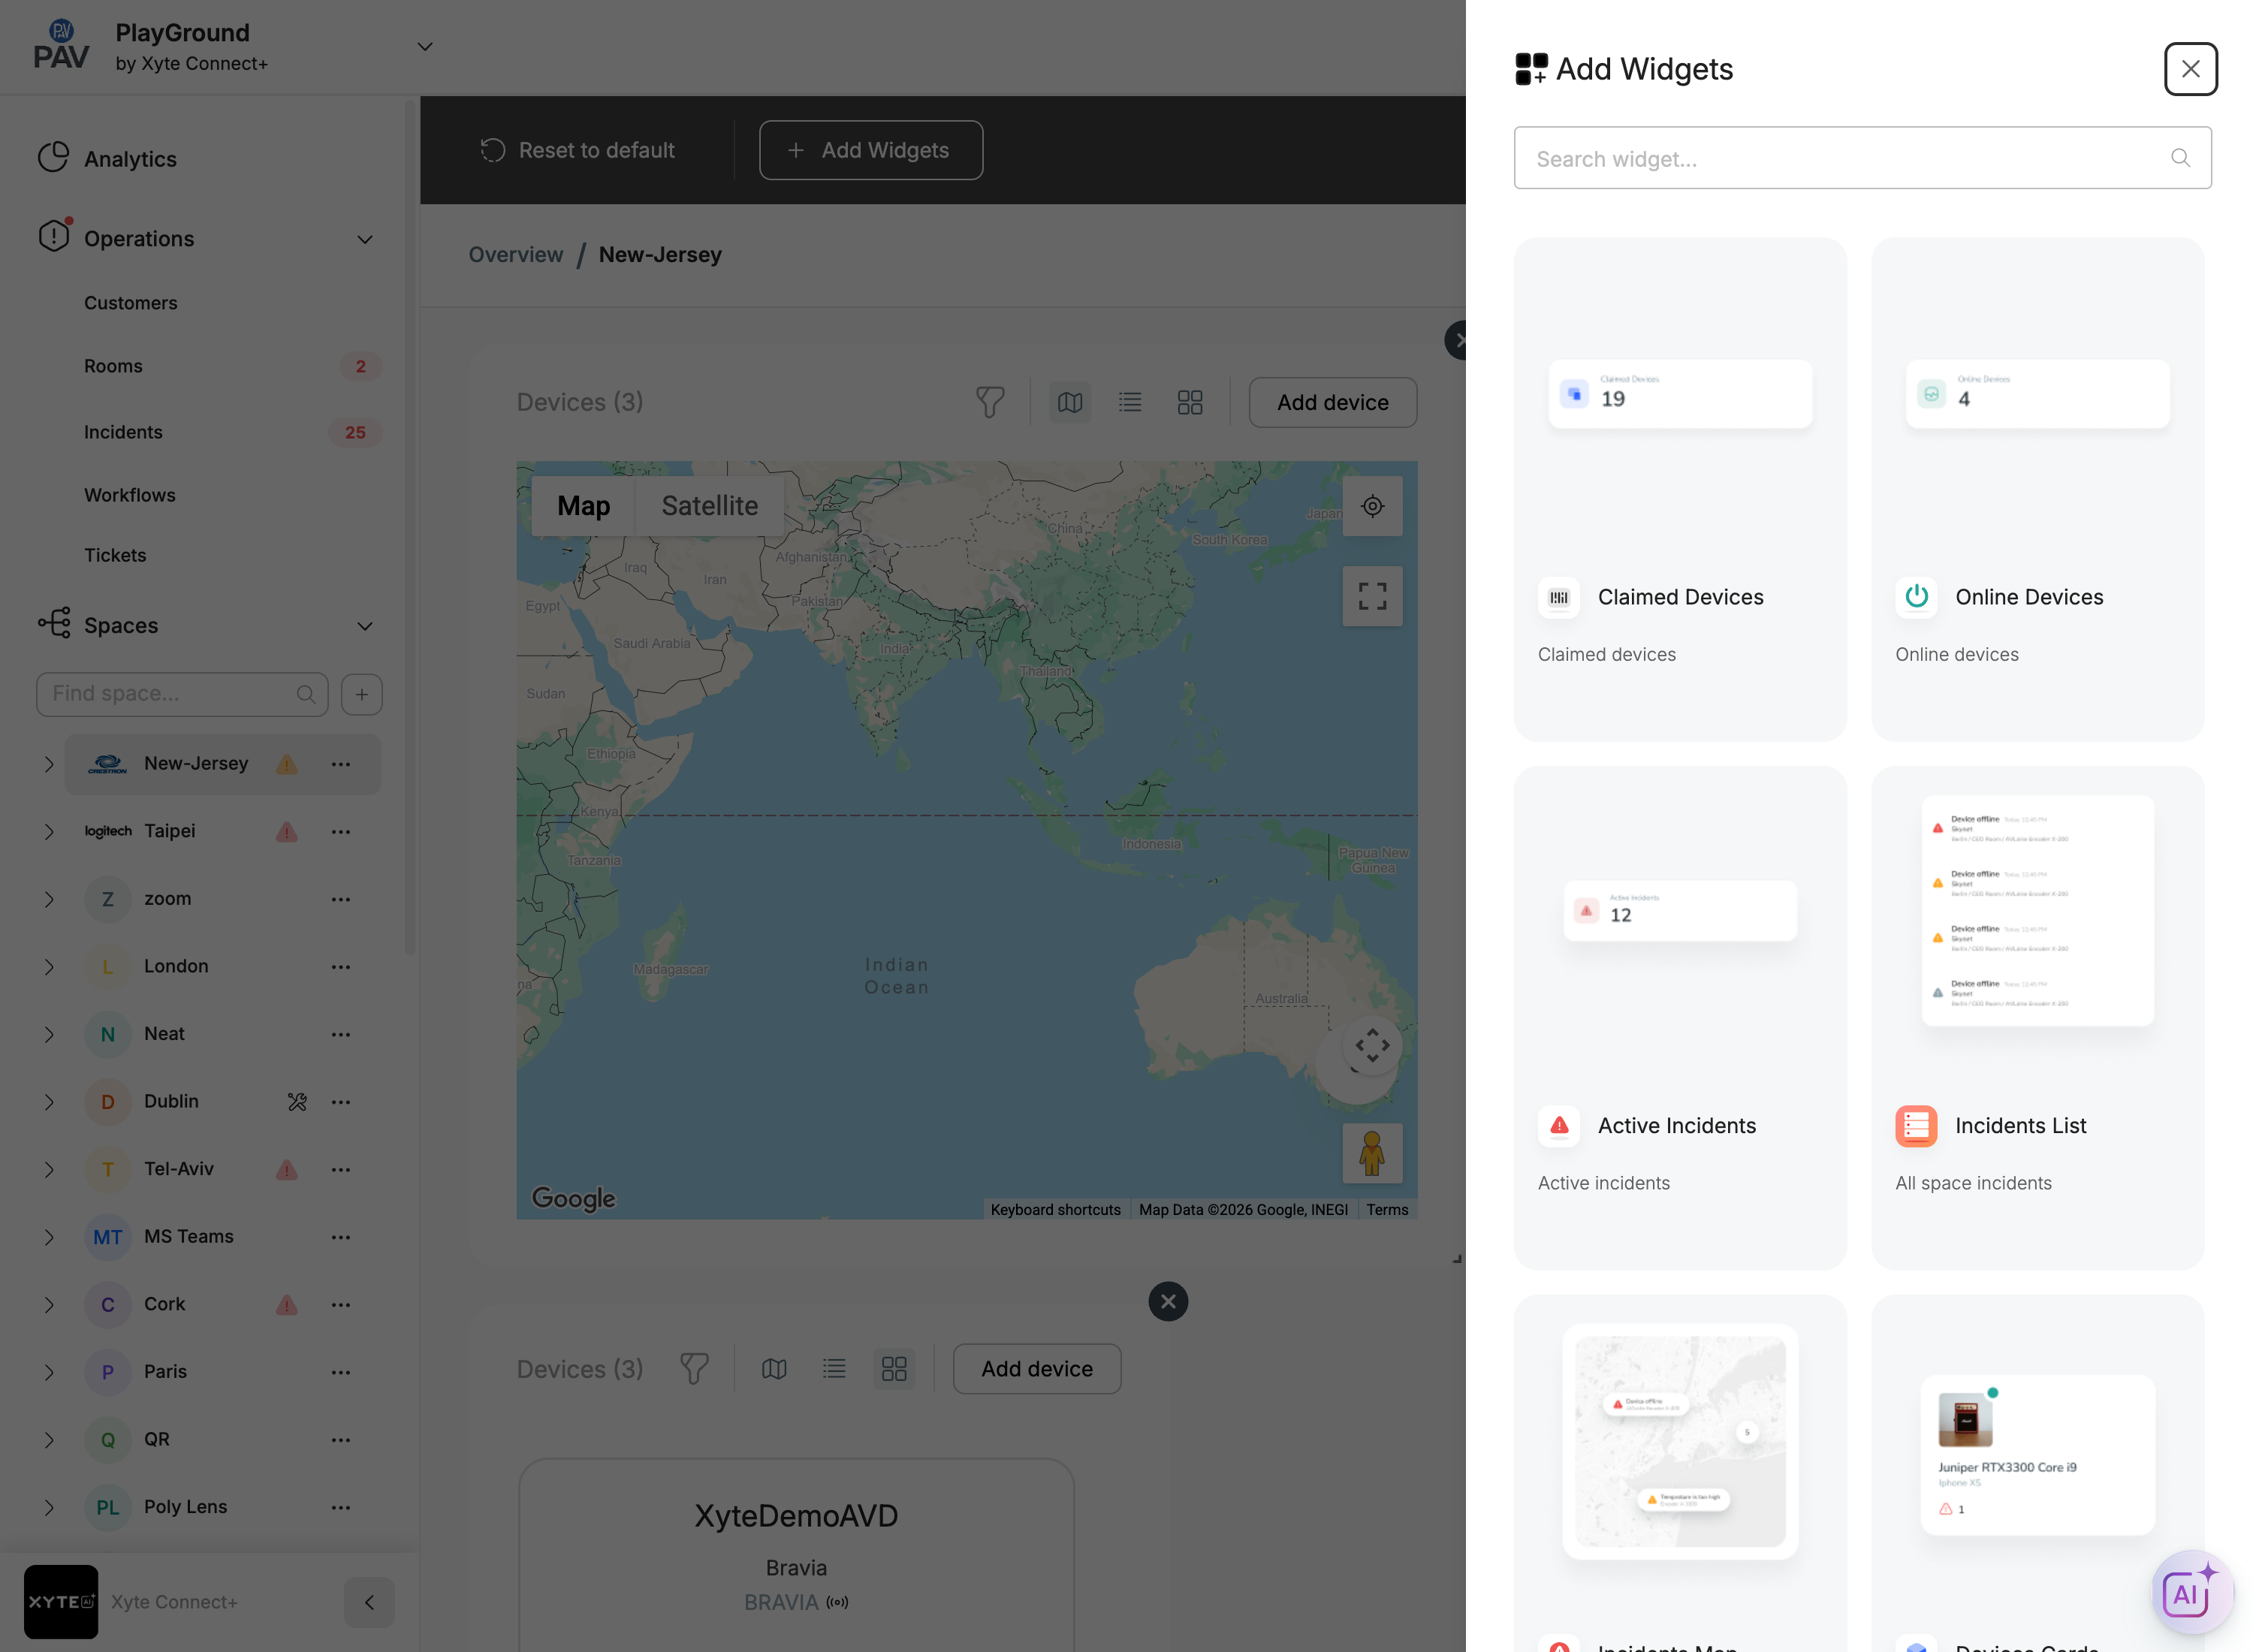Switch top Devices widget to grid view
The height and width of the screenshot is (1652, 2253).
[x=1190, y=402]
